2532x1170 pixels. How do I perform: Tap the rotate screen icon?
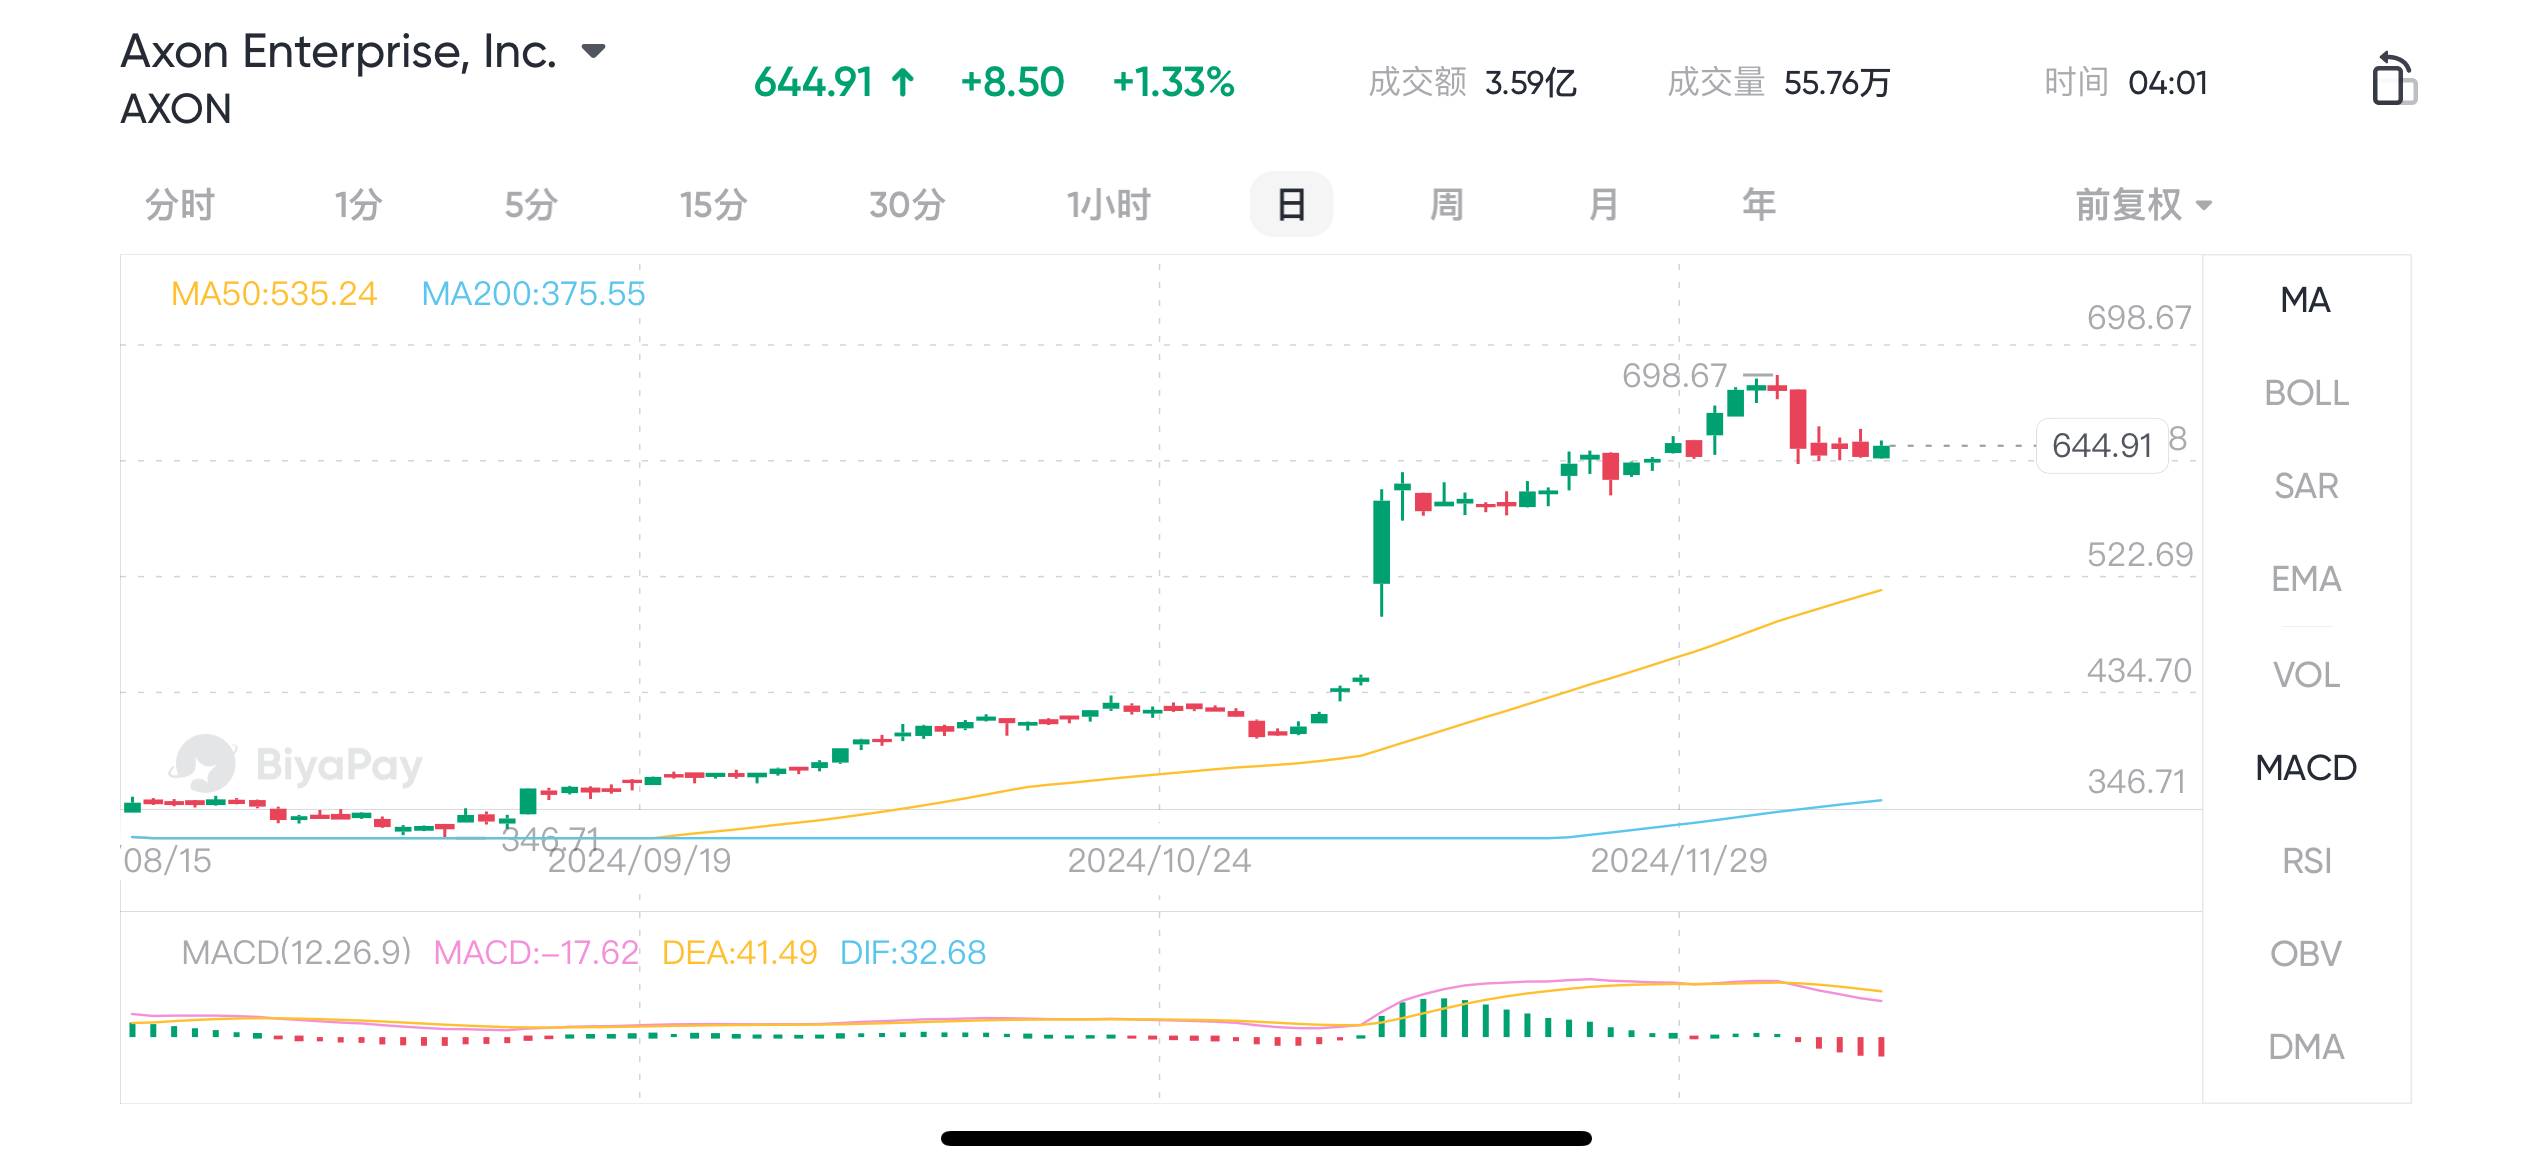[x=2393, y=79]
